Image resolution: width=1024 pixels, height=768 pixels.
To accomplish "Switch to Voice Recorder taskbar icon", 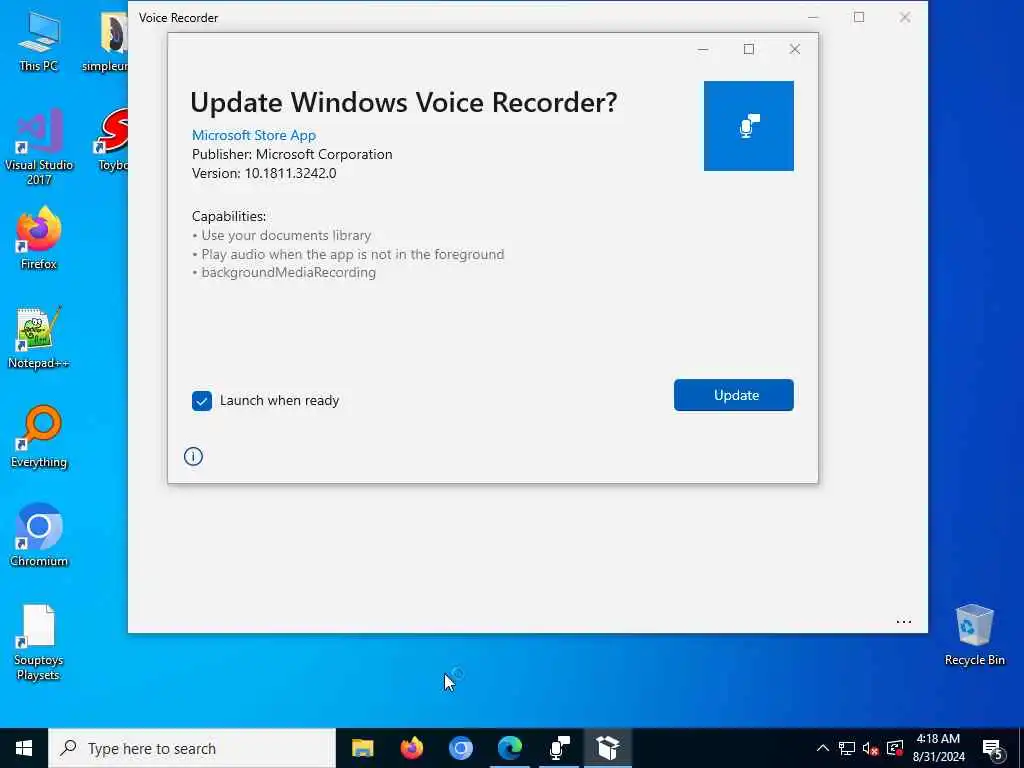I will click(559, 748).
